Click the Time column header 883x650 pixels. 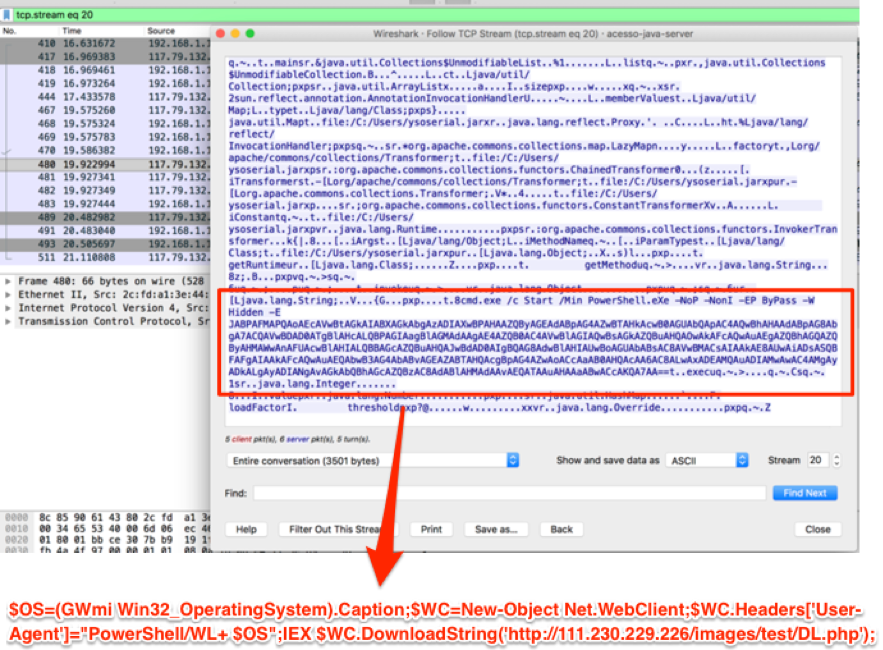pos(72,30)
